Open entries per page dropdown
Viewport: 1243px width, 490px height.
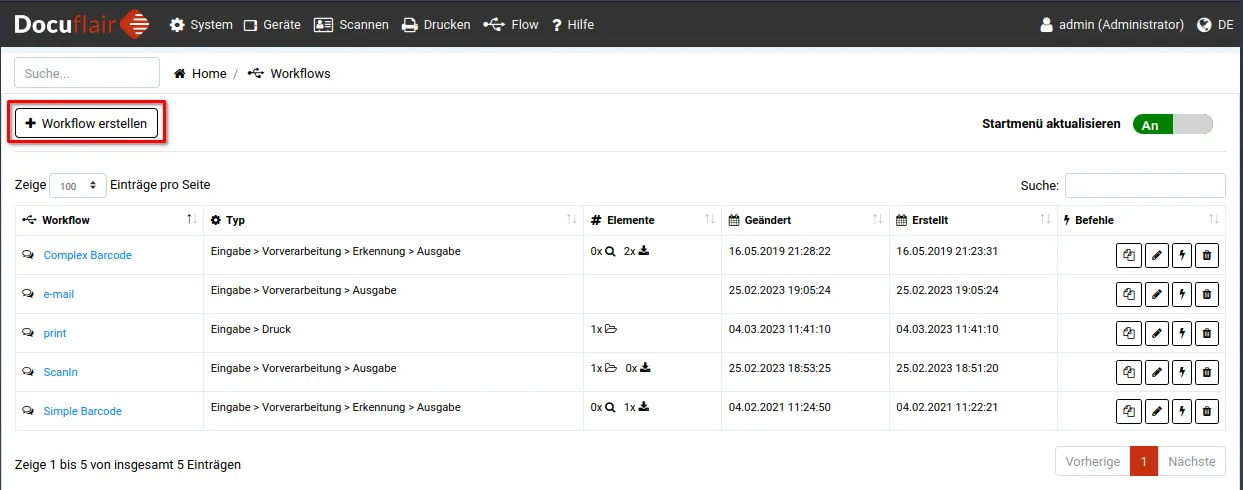pos(78,186)
